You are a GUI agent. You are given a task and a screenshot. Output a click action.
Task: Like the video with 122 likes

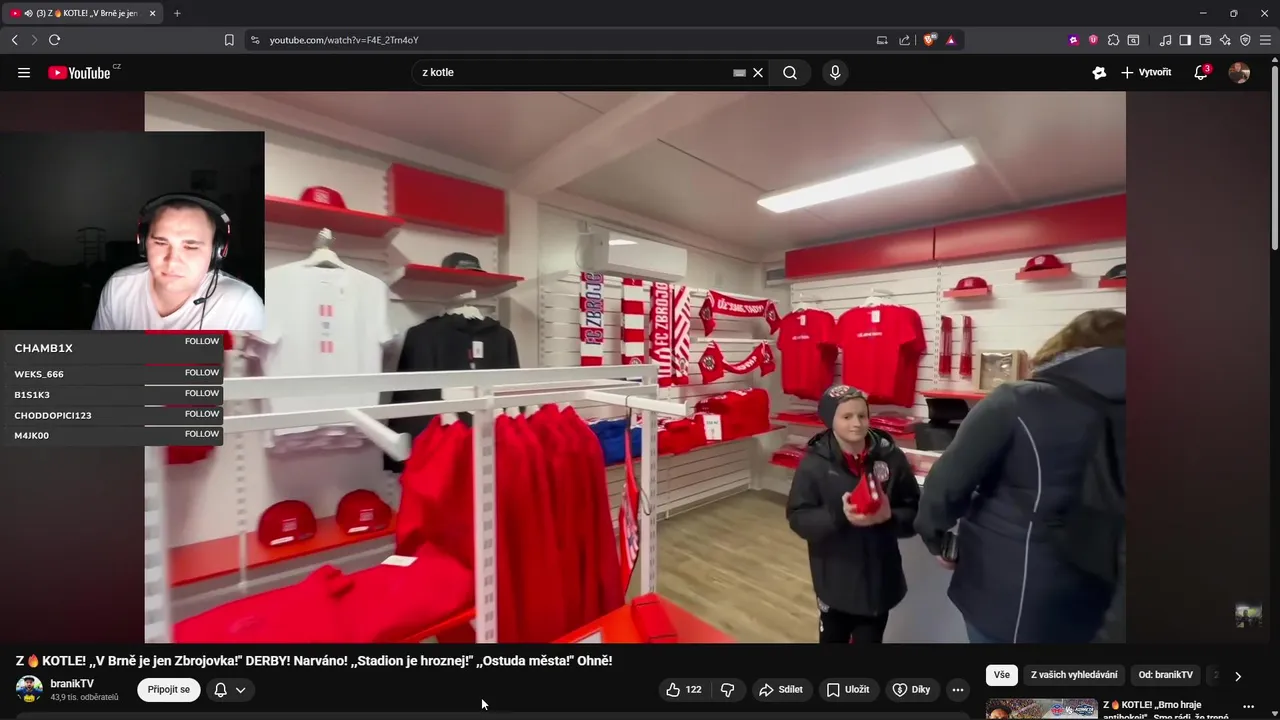684,689
